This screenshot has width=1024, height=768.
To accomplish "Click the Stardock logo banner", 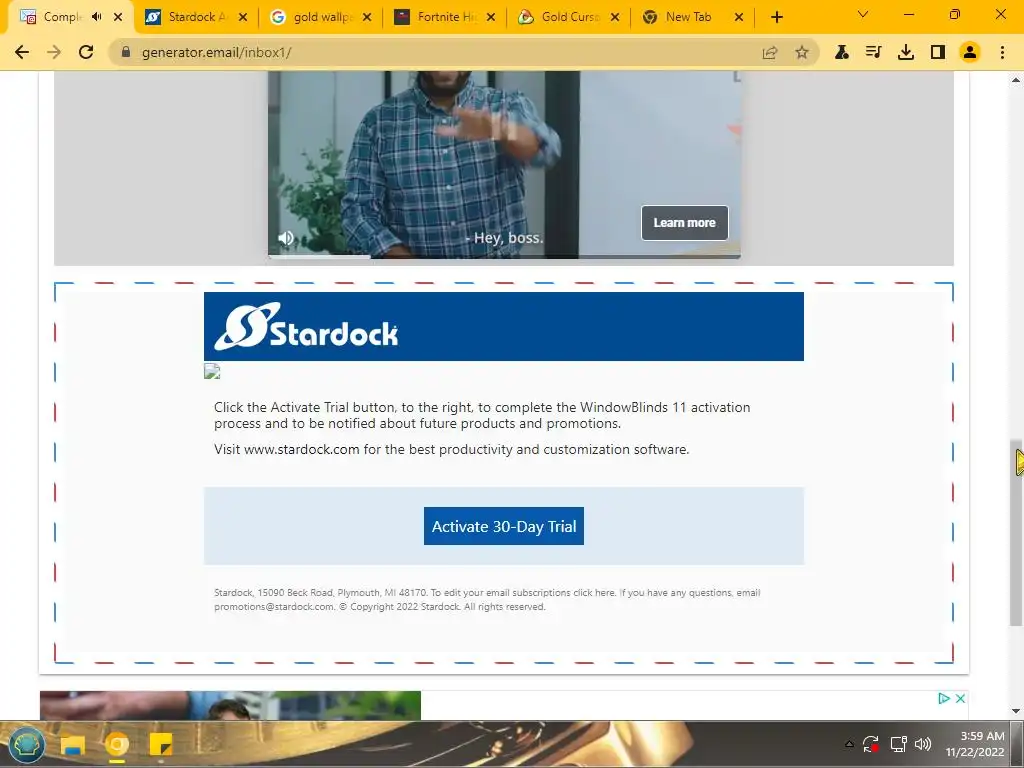I will pos(504,327).
